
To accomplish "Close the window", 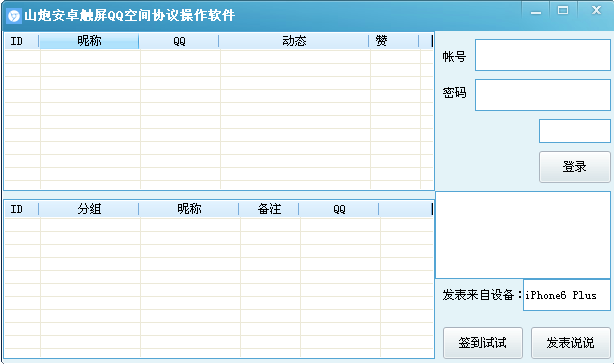I will click(596, 10).
